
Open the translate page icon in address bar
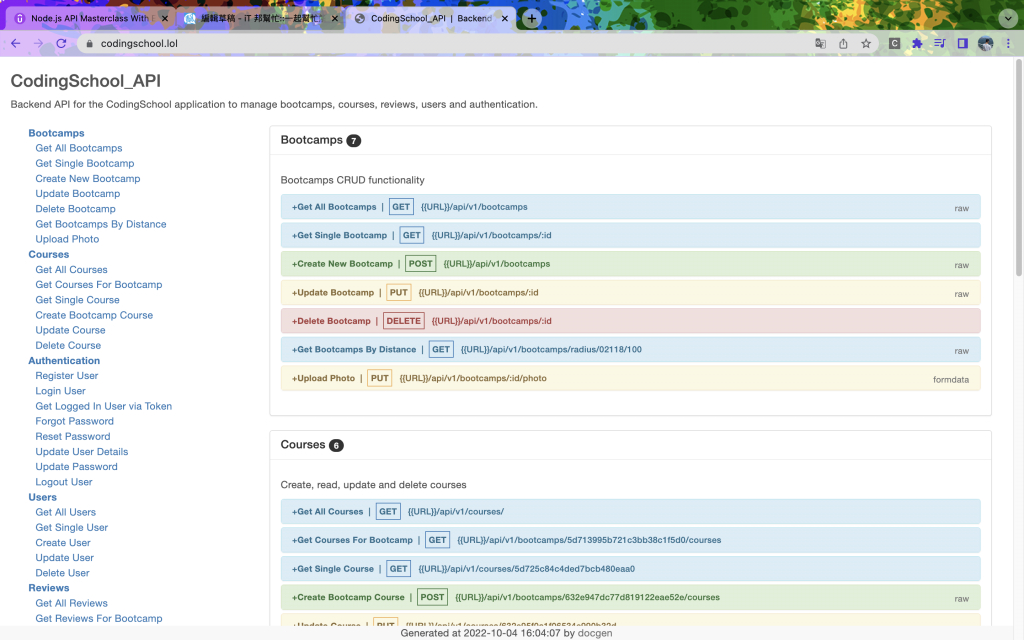pos(820,44)
